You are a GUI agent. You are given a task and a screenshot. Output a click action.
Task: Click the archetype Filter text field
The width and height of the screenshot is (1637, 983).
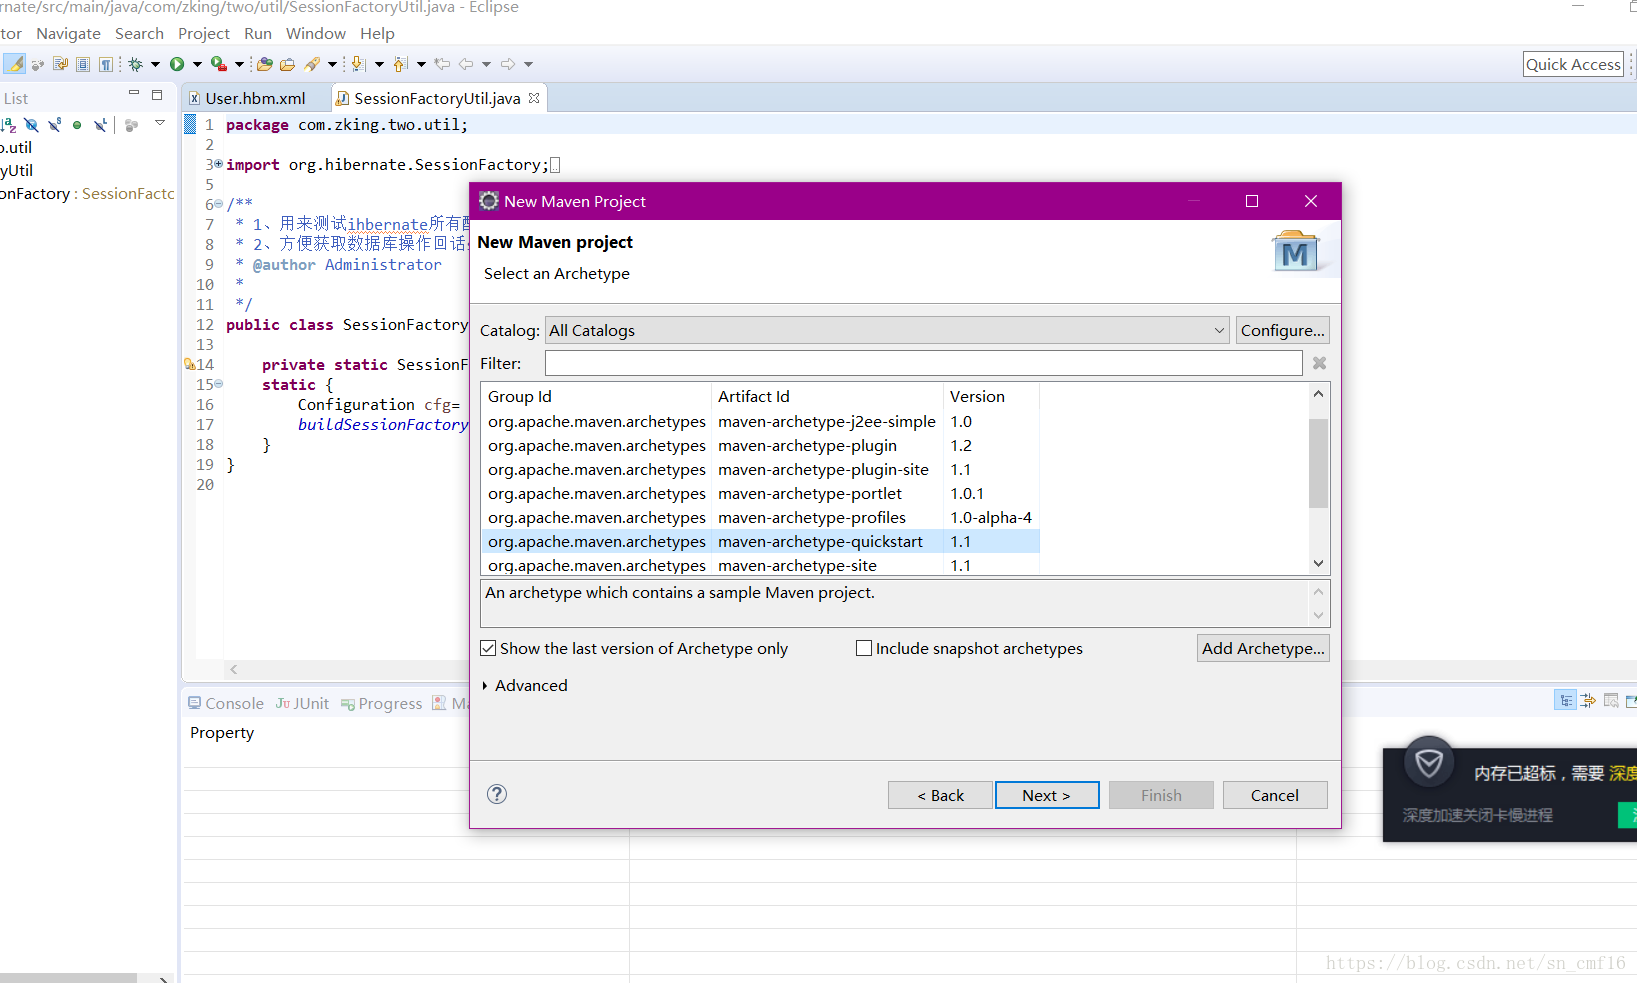point(923,363)
